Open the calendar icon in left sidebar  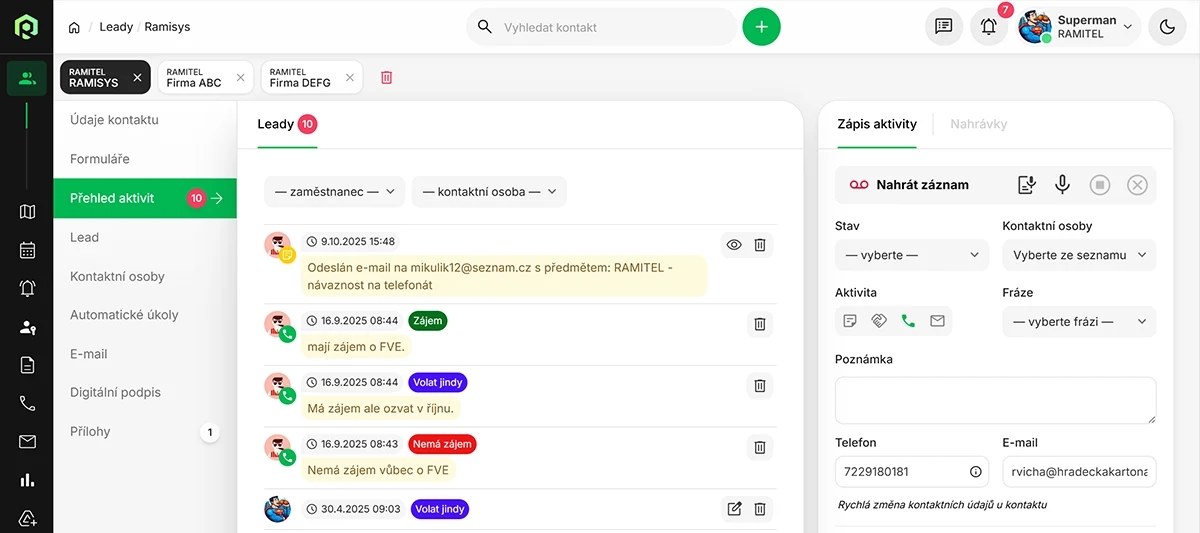click(x=27, y=250)
